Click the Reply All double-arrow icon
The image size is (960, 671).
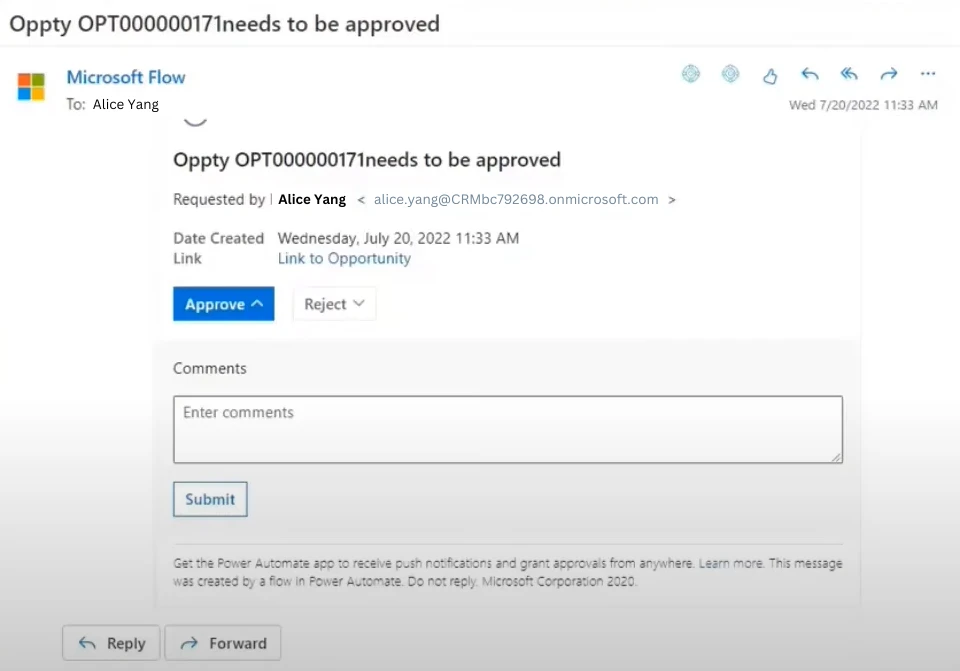click(849, 75)
